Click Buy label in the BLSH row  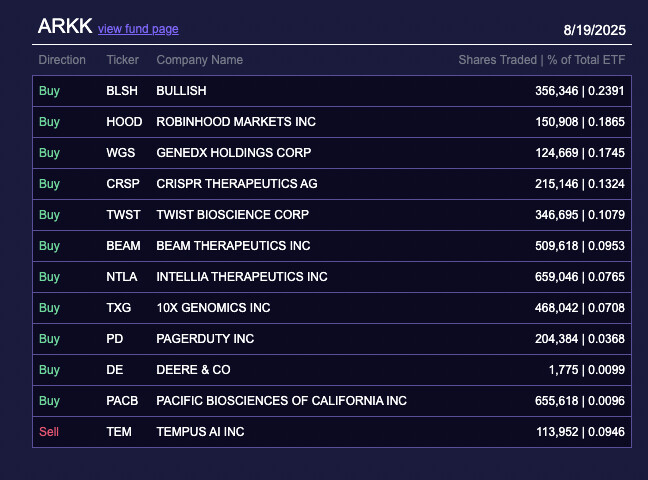tap(49, 91)
